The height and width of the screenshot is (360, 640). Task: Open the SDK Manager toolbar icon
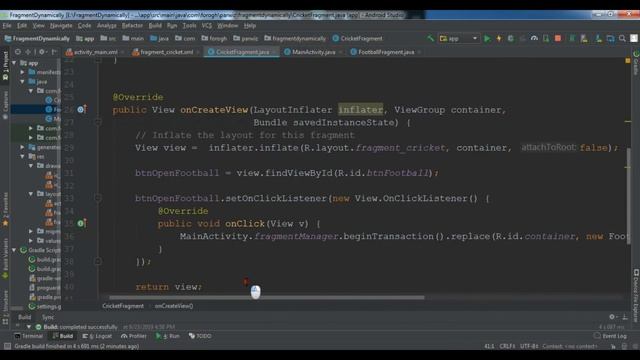point(598,38)
